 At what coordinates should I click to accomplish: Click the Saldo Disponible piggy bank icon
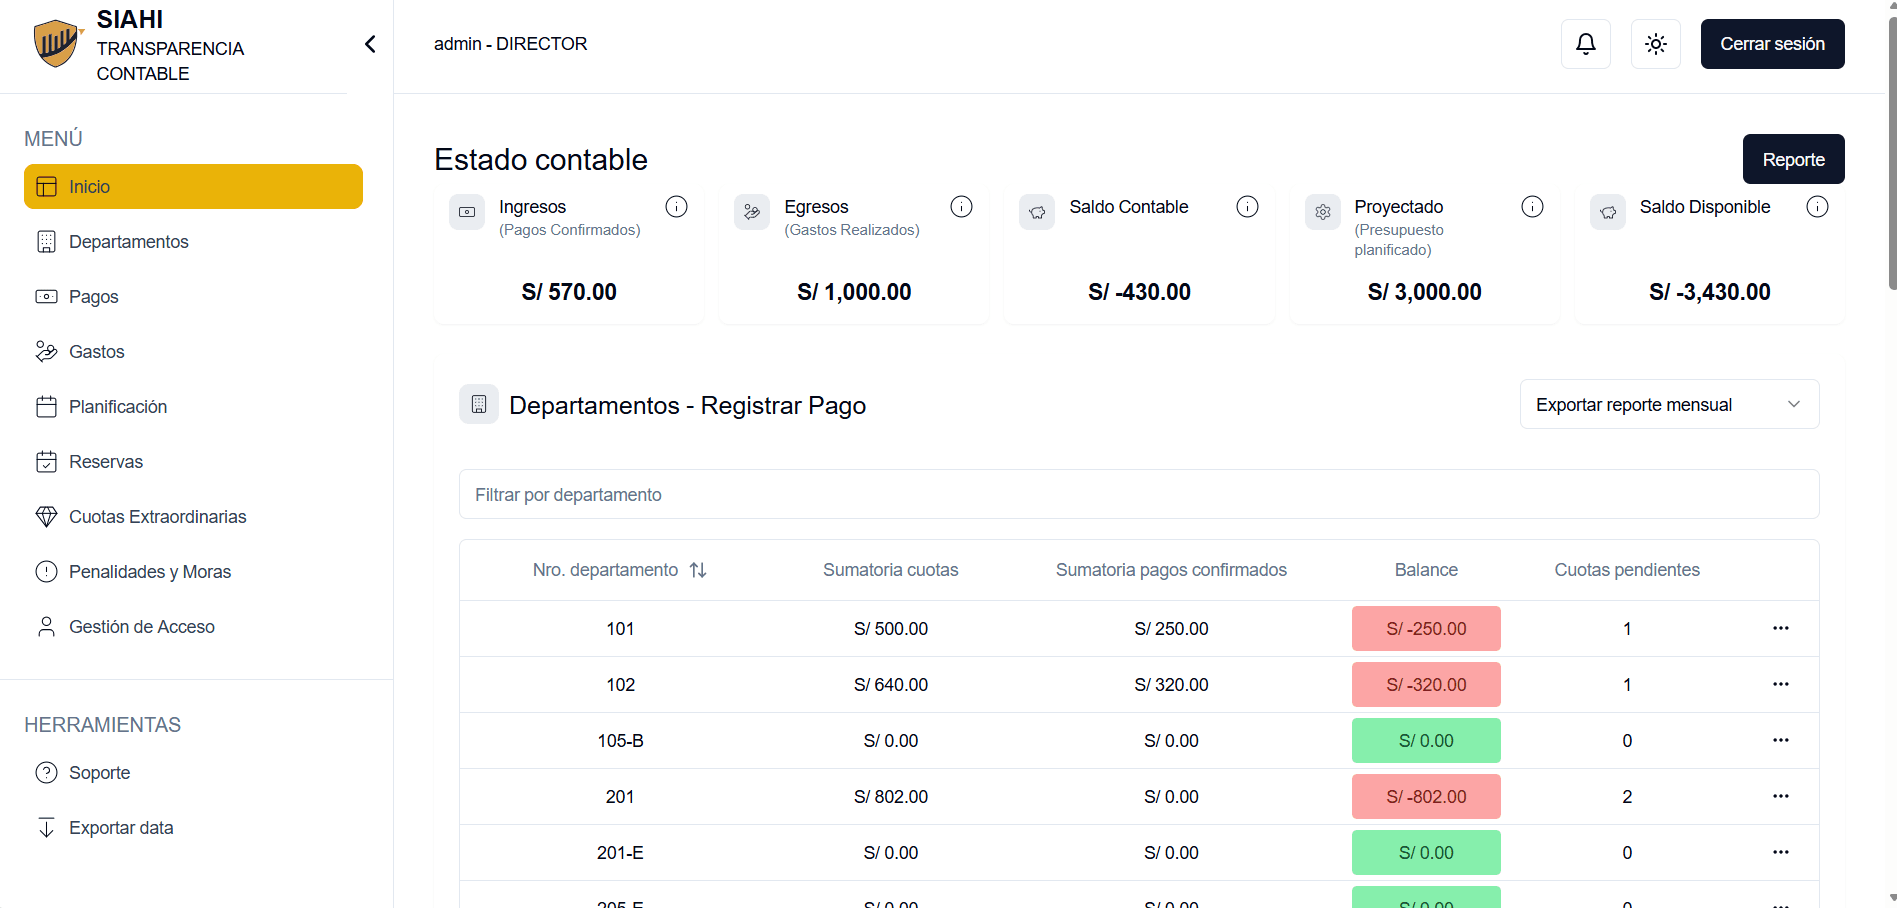pos(1608,212)
